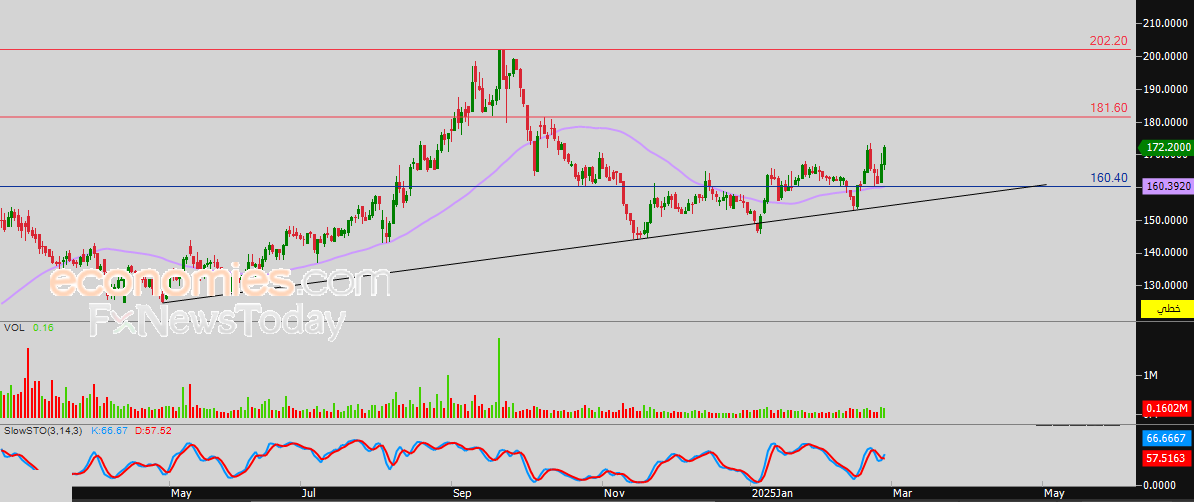Select the 181.60 resistance level label
The width and height of the screenshot is (1194, 502).
1108,107
